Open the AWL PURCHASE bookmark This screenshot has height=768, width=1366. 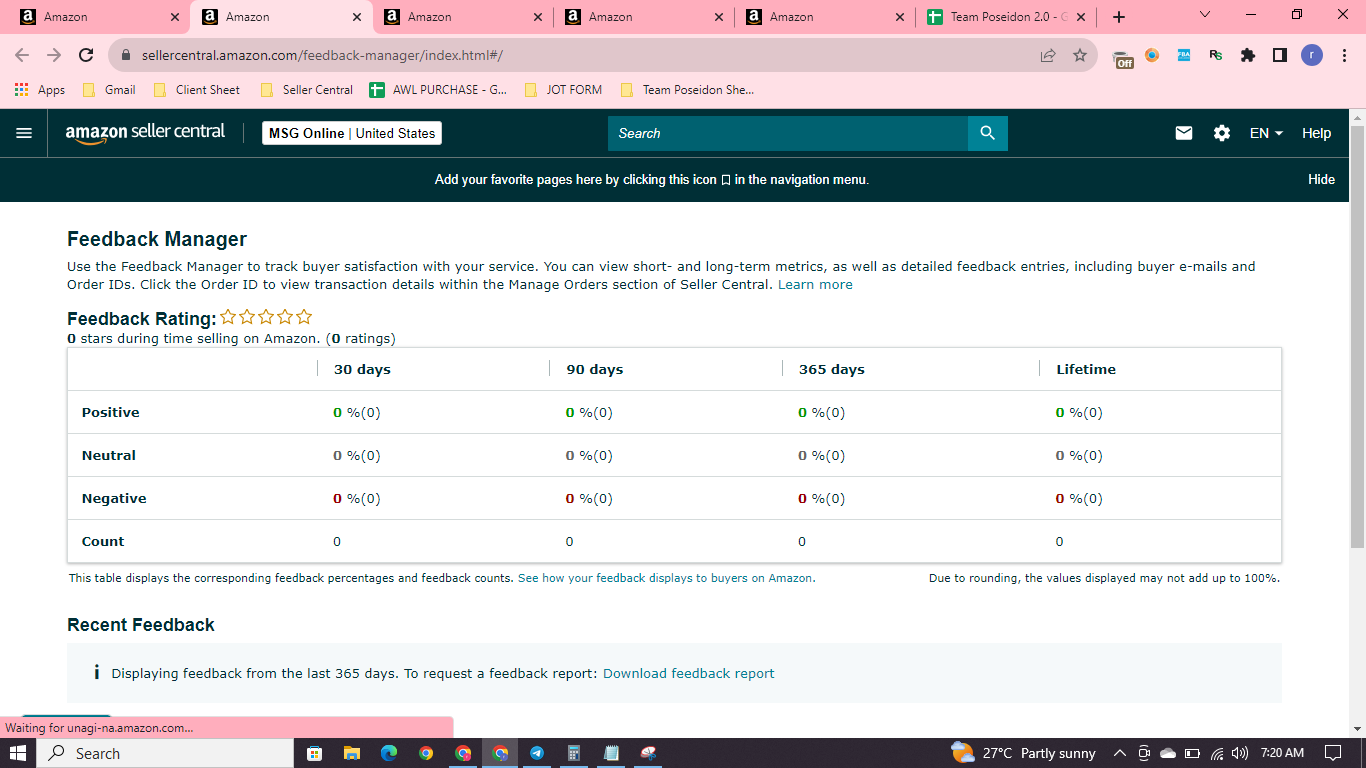pyautogui.click(x=438, y=90)
